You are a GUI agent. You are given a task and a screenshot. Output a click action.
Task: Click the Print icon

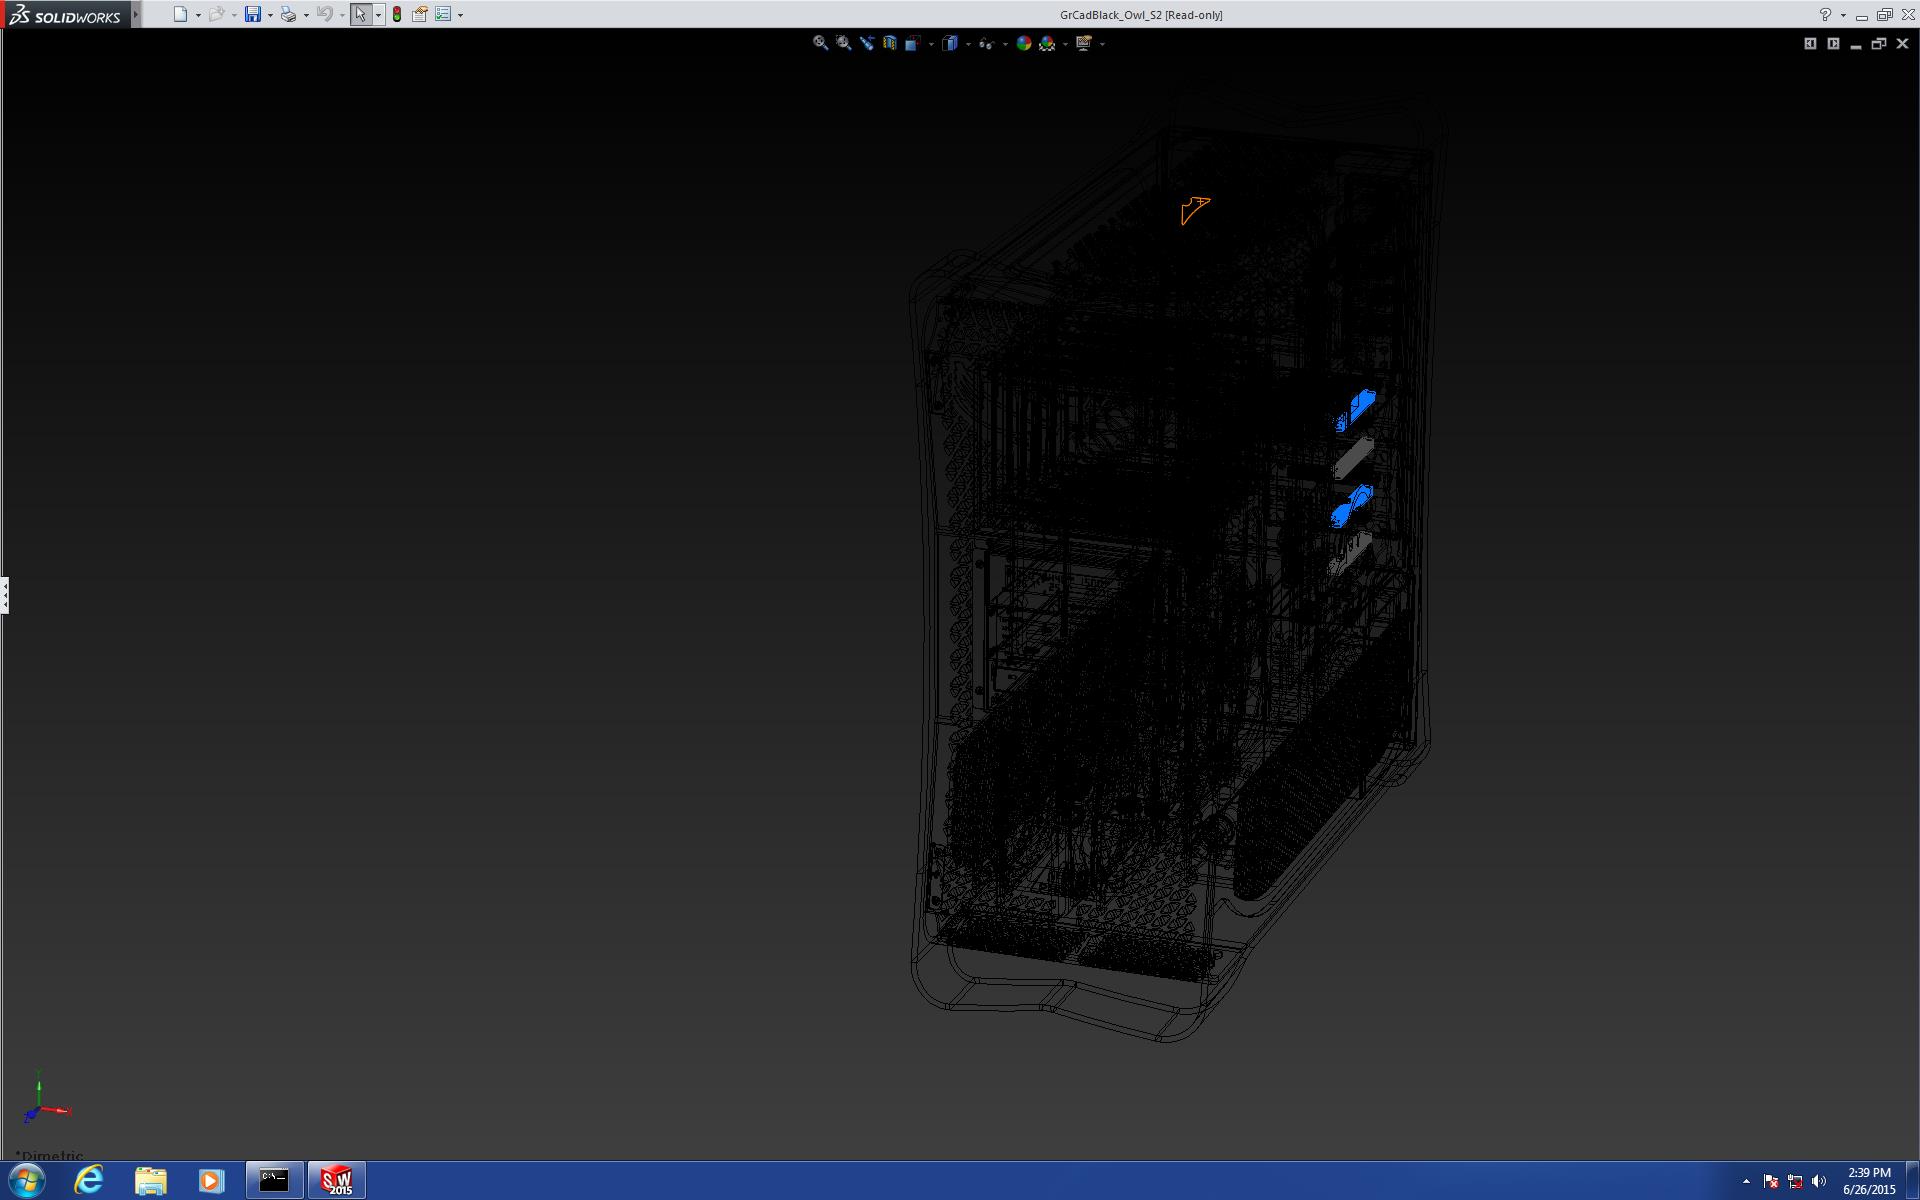coord(288,14)
